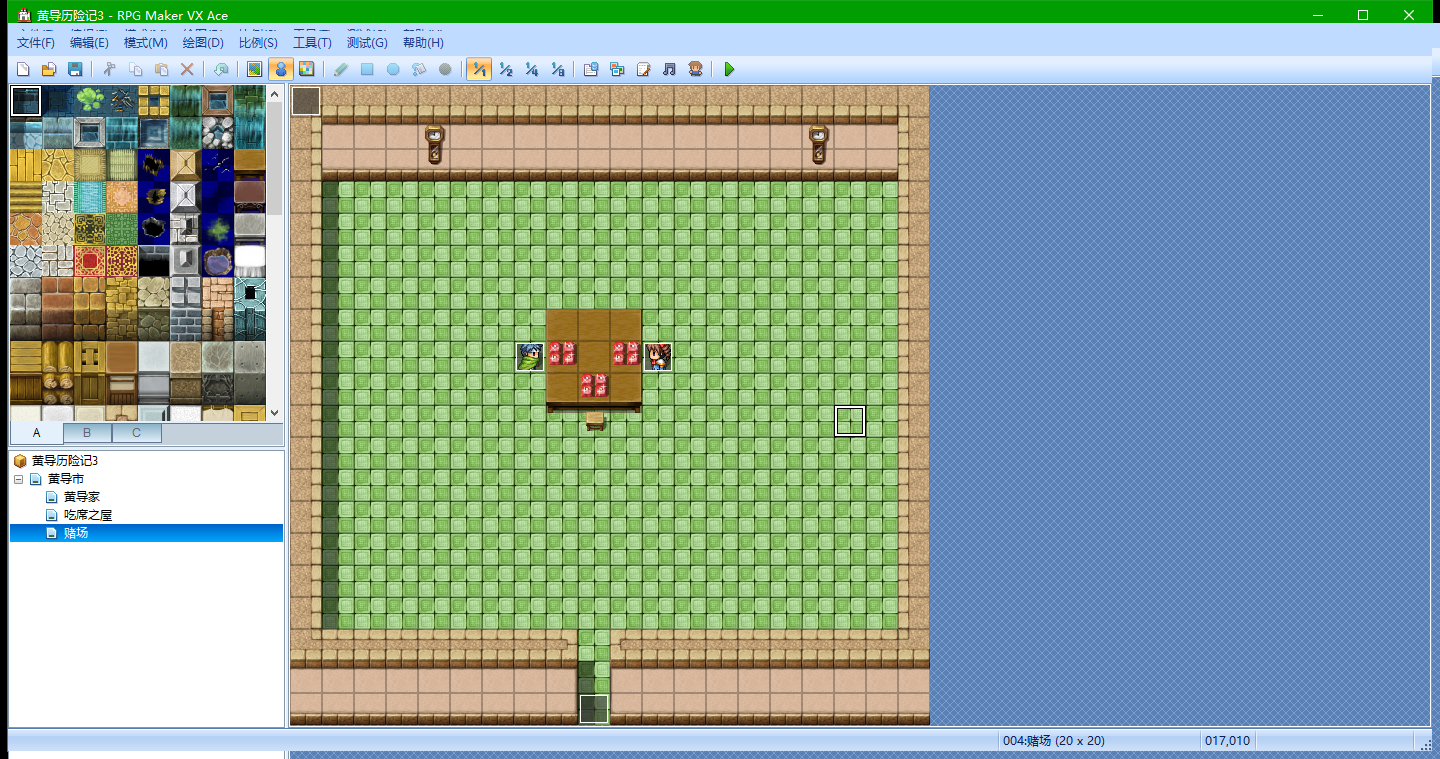The width and height of the screenshot is (1440, 759).
Task: Click the Playtest green arrow
Action: point(729,69)
